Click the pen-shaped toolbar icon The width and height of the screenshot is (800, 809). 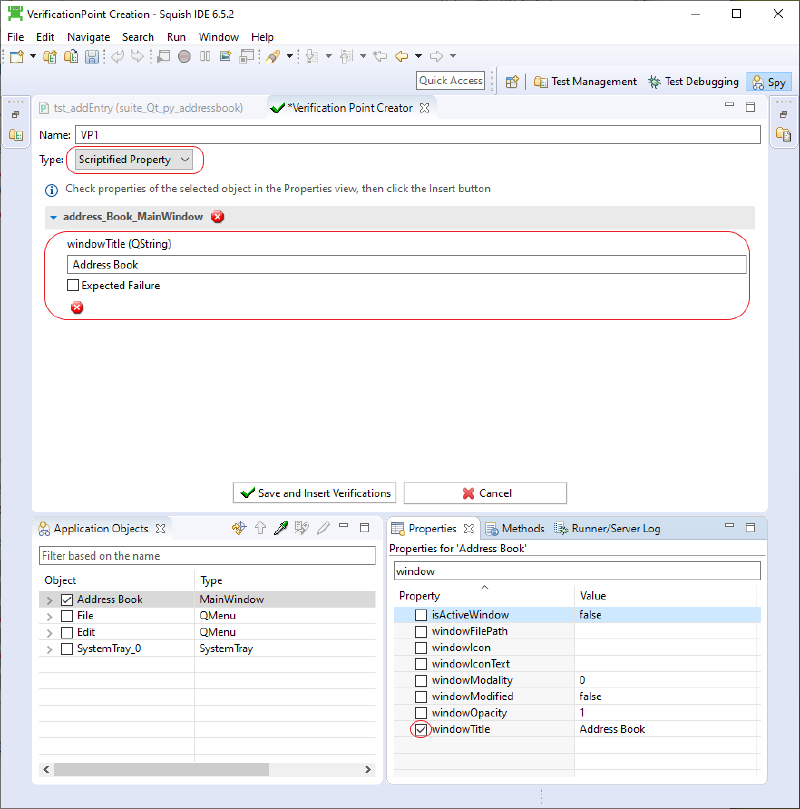(x=273, y=56)
